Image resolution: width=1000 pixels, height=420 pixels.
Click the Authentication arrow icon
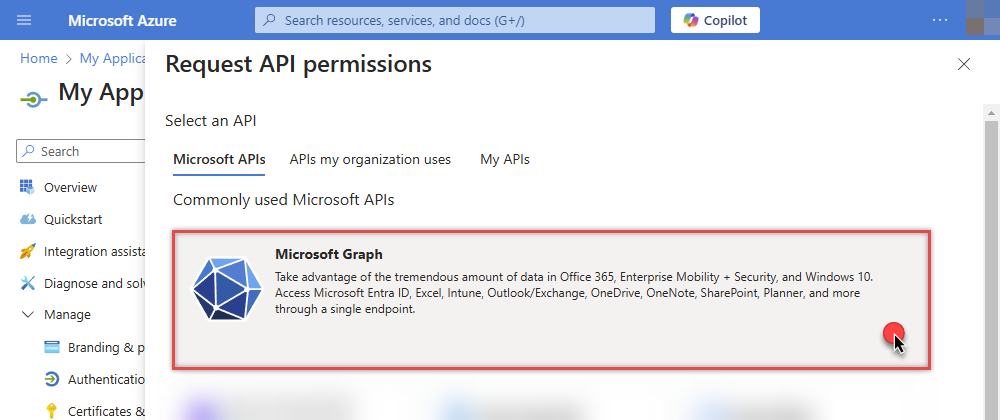52,379
